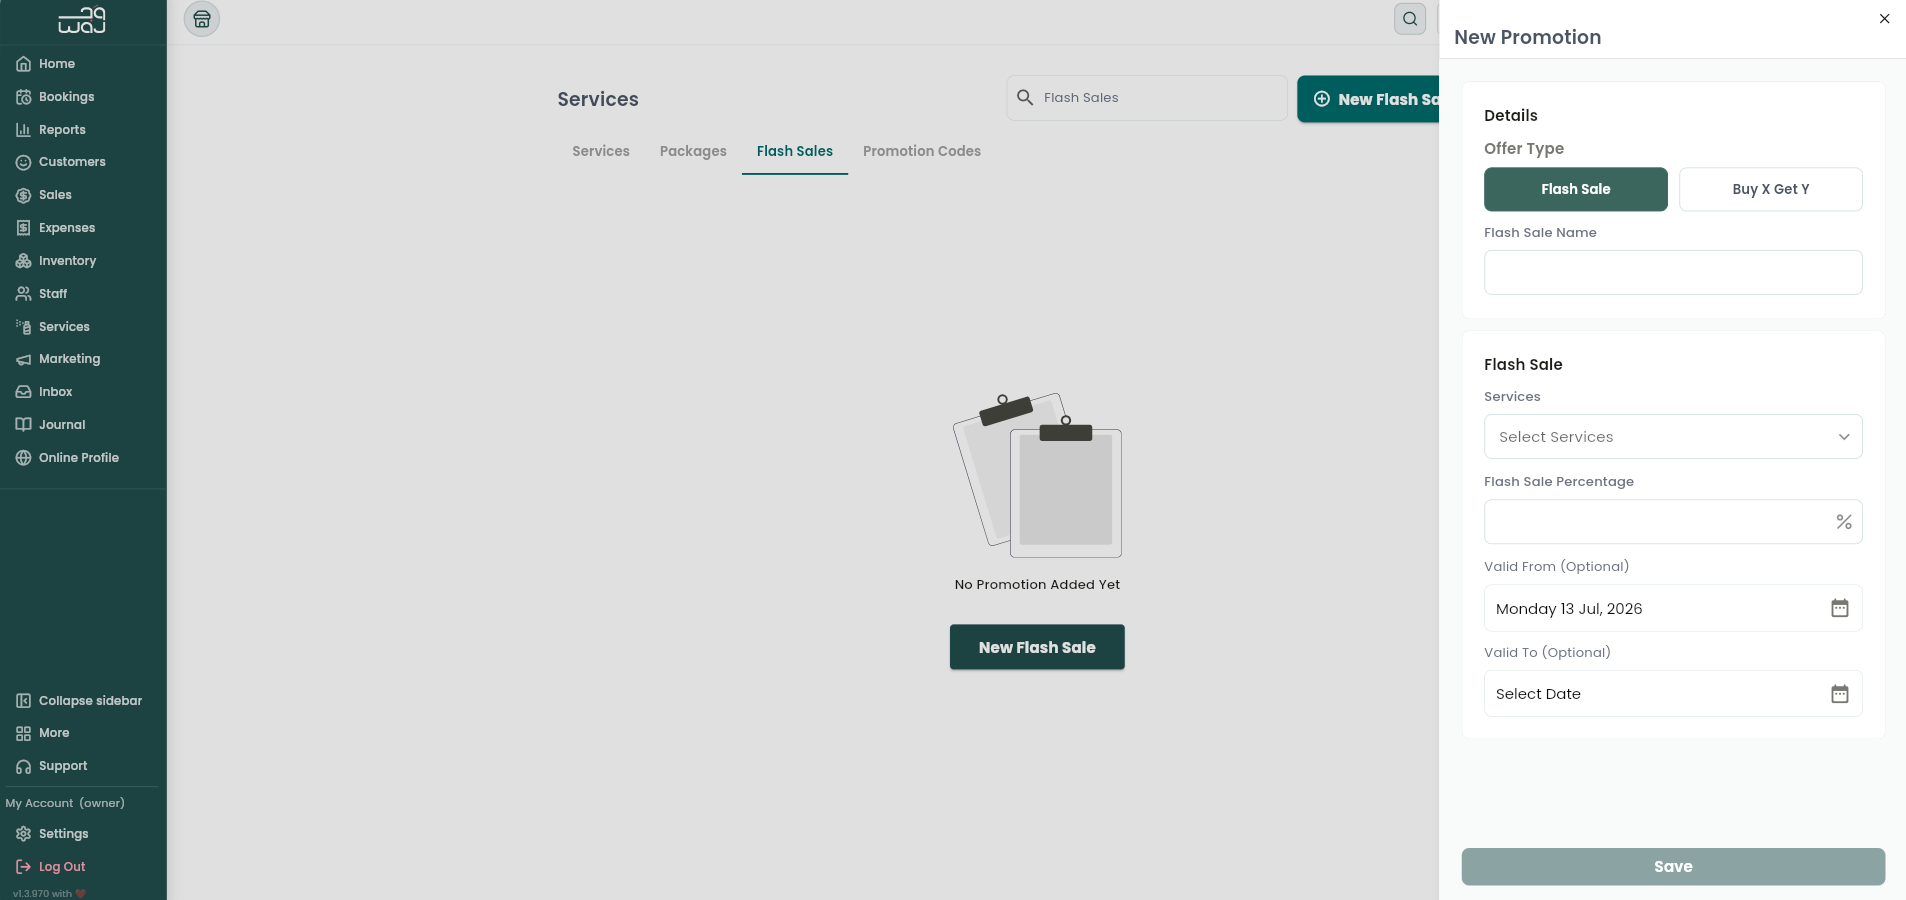Click the Bookings calendar icon
1906x900 pixels.
(x=23, y=97)
